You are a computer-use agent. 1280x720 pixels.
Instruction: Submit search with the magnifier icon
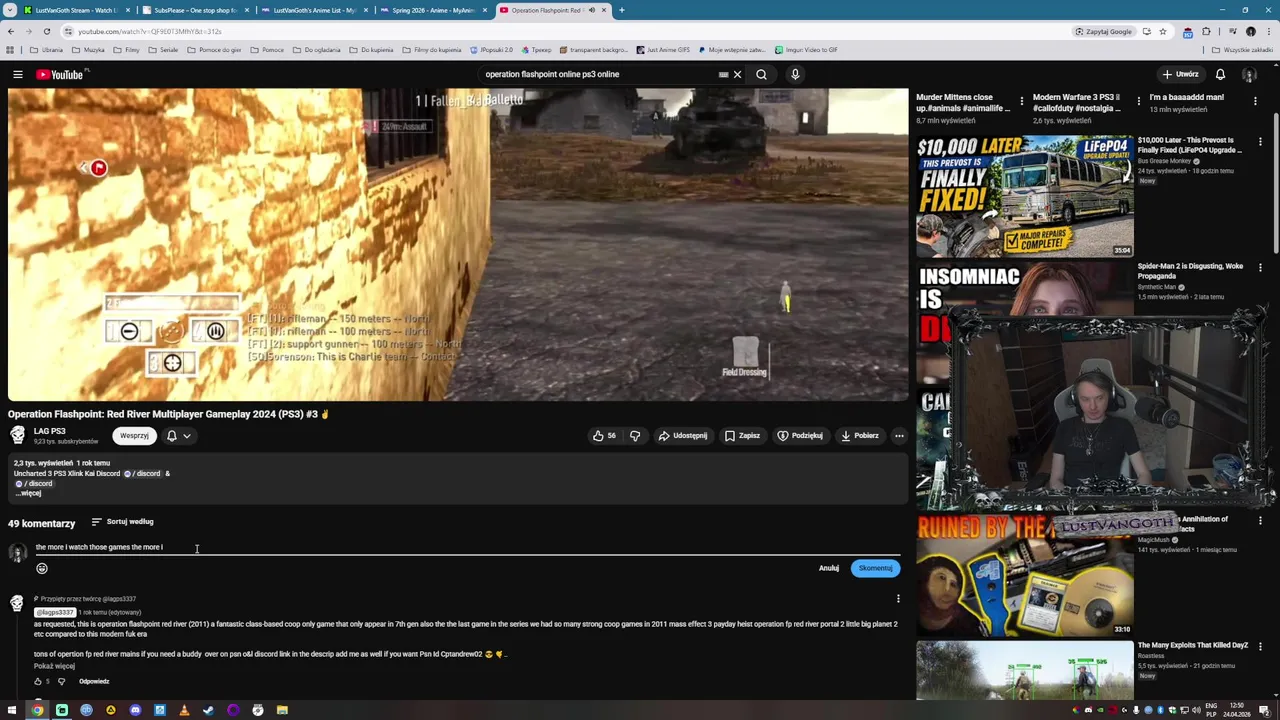click(761, 74)
